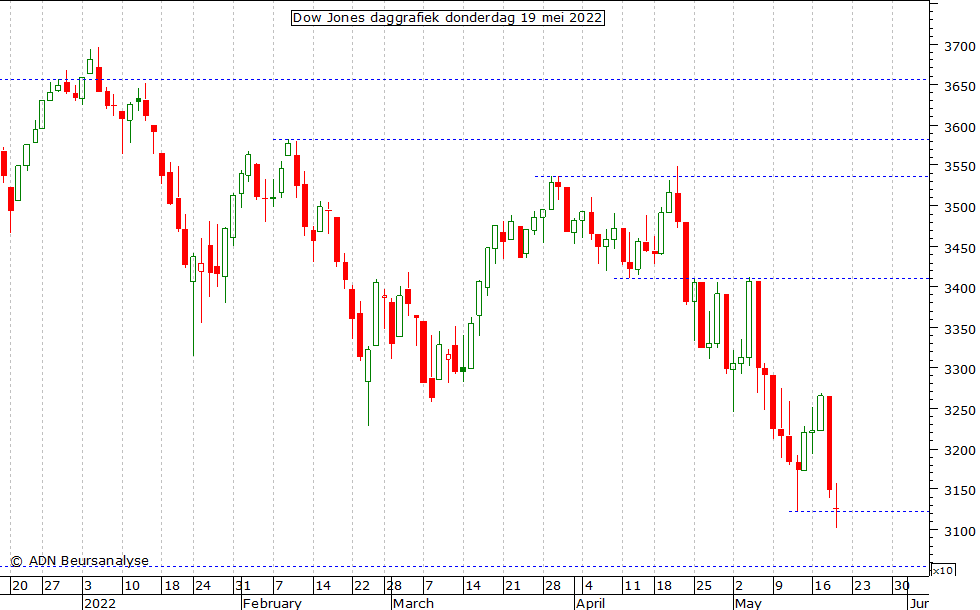
Task: Pick the date label '20' on the time axis
Action: [x=19, y=586]
